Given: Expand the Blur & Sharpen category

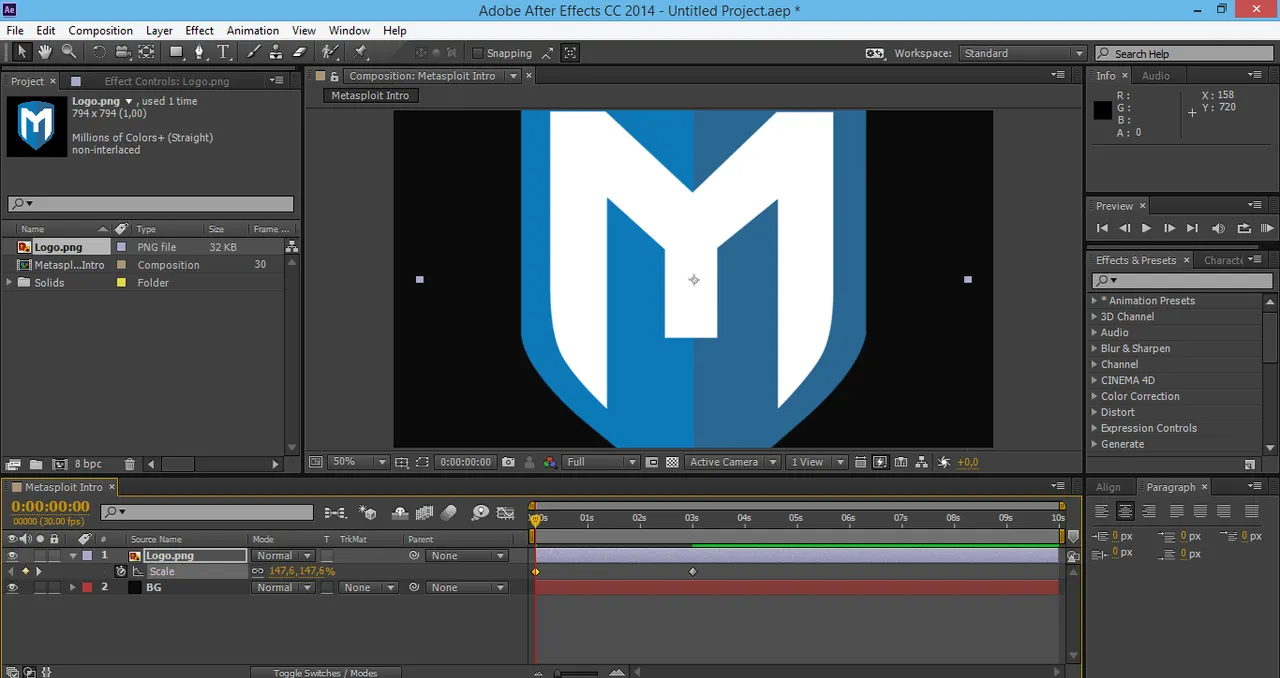Looking at the screenshot, I should (1095, 348).
